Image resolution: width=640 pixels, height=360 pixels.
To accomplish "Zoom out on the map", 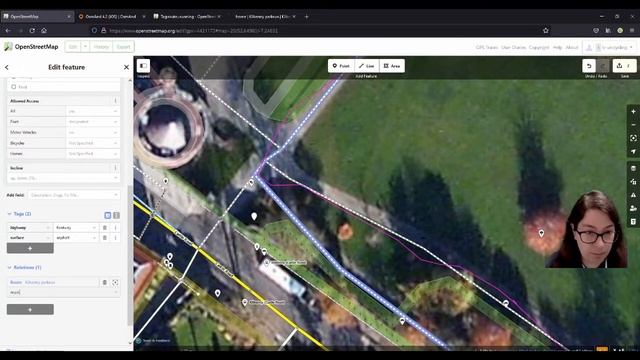I will pyautogui.click(x=633, y=125).
